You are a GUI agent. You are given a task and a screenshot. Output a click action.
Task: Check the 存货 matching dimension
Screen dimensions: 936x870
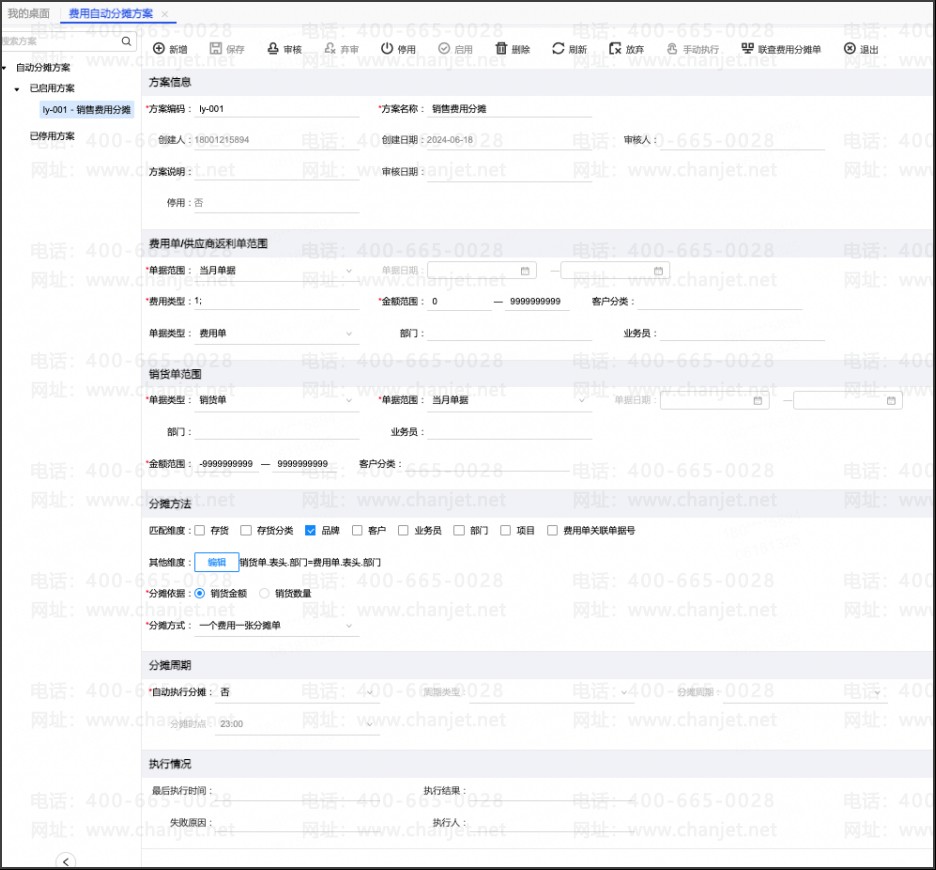200,530
